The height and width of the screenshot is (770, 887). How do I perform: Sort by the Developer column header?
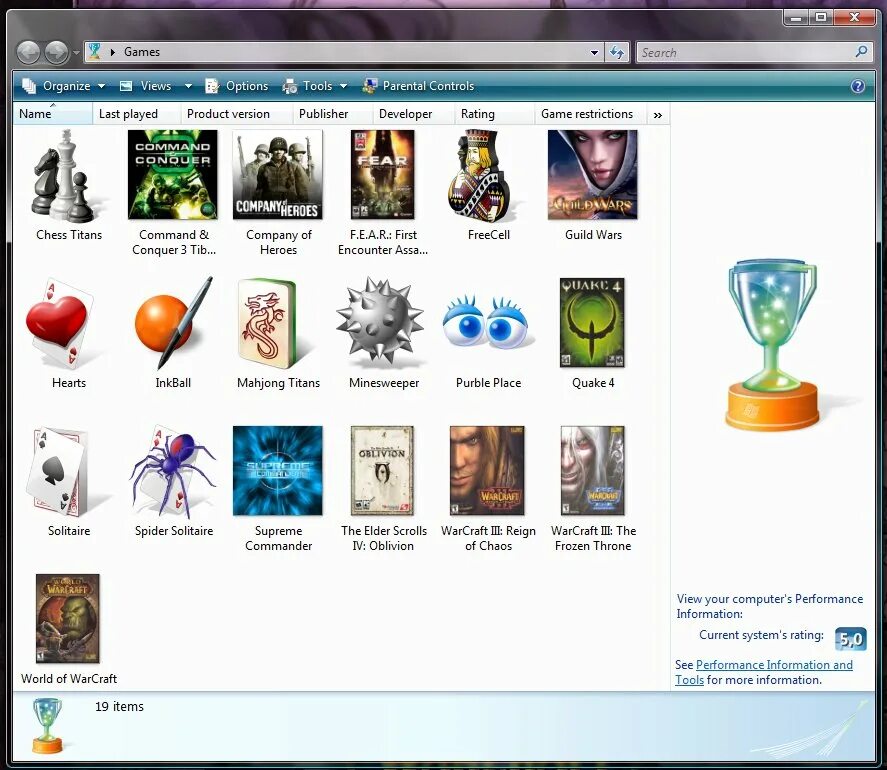(x=414, y=114)
